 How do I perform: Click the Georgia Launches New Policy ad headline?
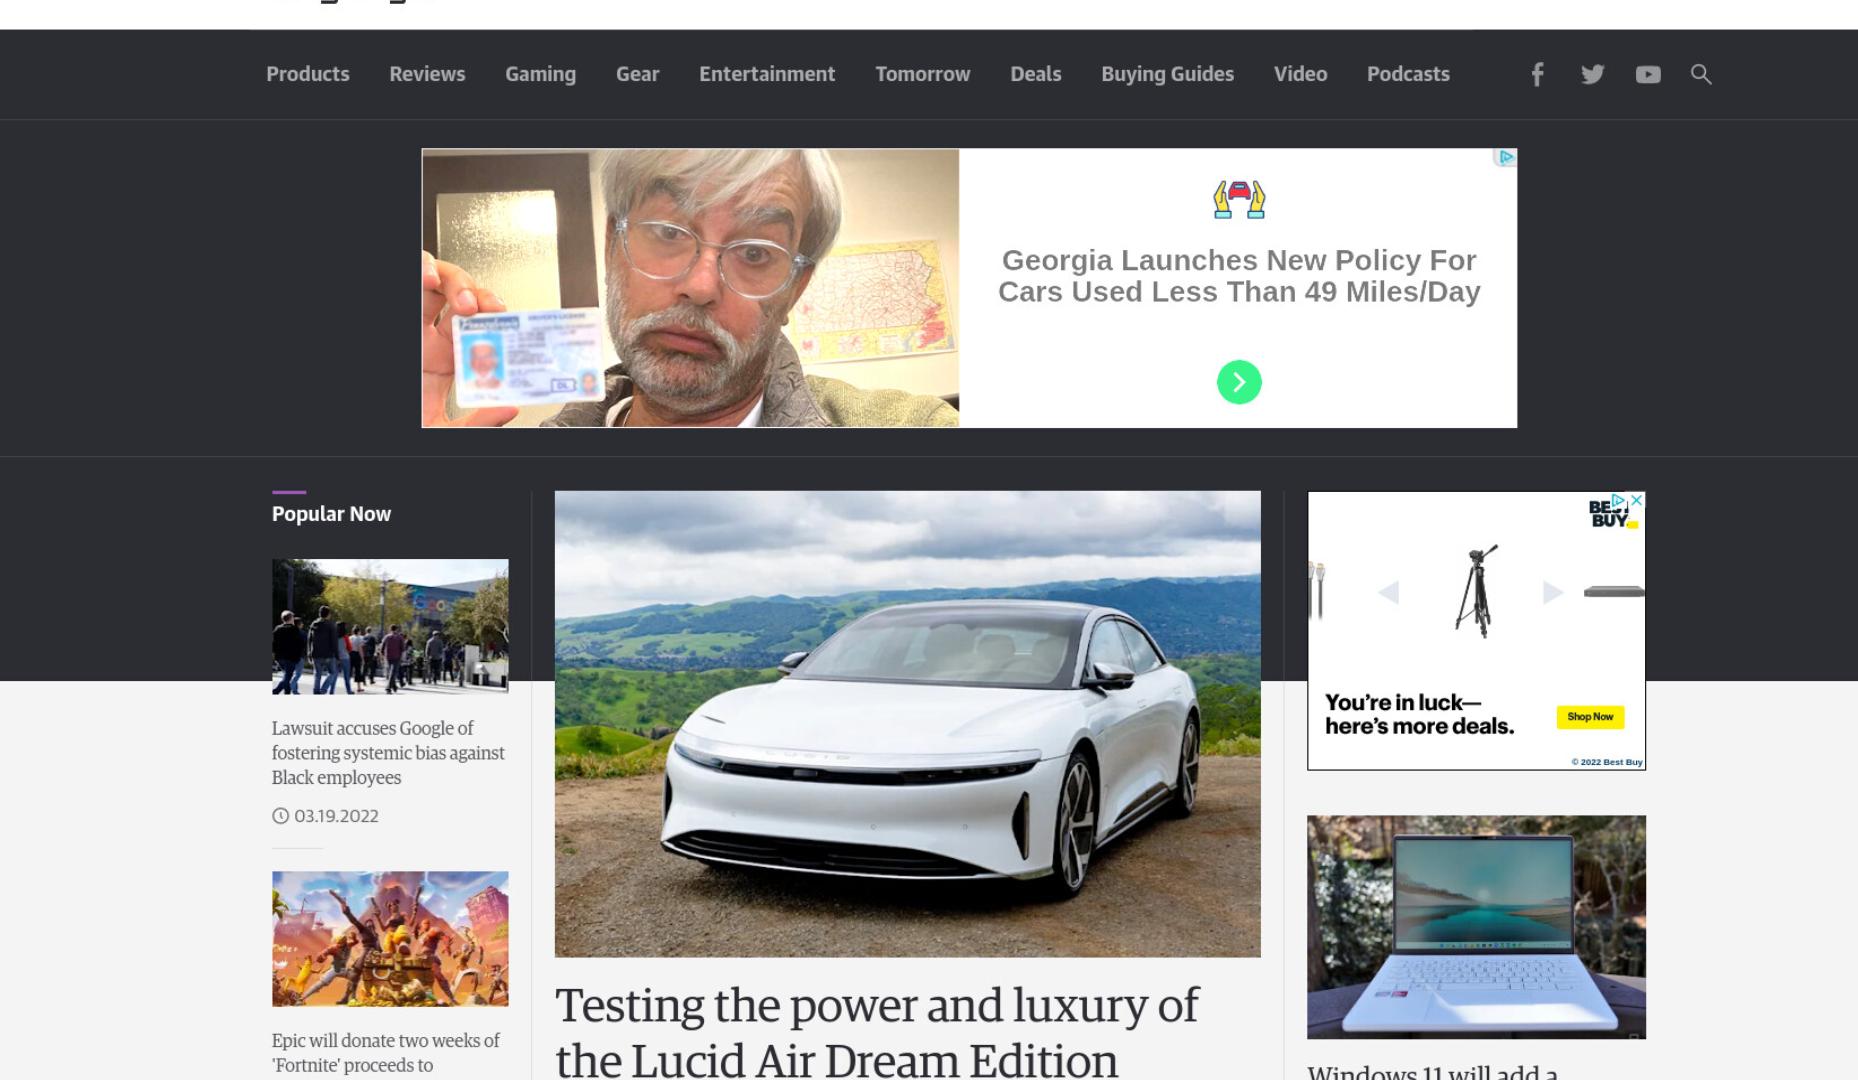pyautogui.click(x=1239, y=276)
